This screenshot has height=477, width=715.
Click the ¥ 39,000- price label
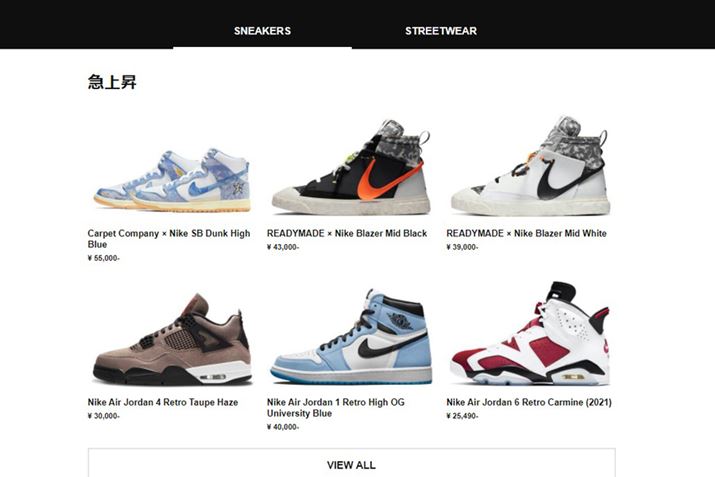[462, 247]
